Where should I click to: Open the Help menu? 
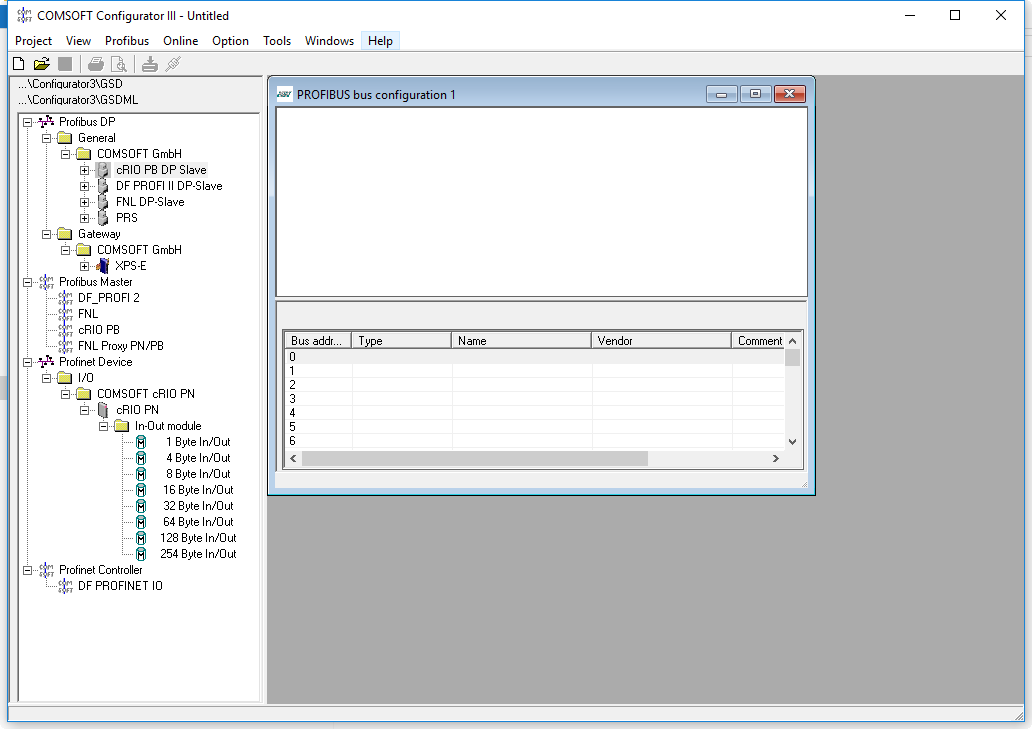point(380,41)
